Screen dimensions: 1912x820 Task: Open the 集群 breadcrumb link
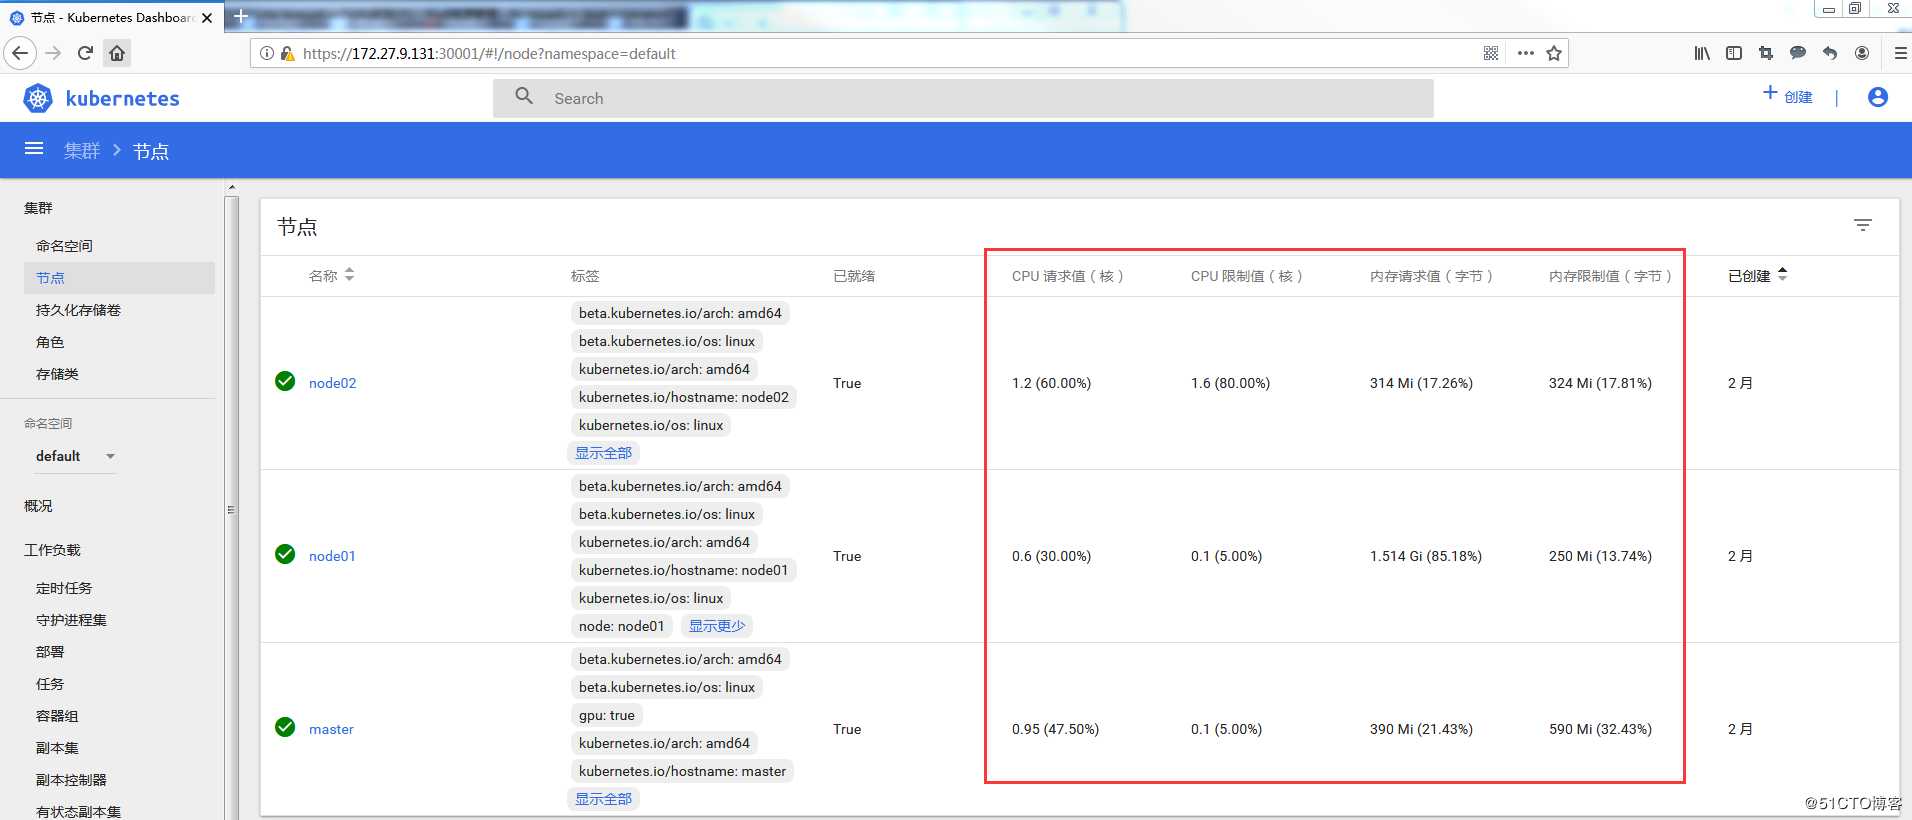click(x=82, y=151)
